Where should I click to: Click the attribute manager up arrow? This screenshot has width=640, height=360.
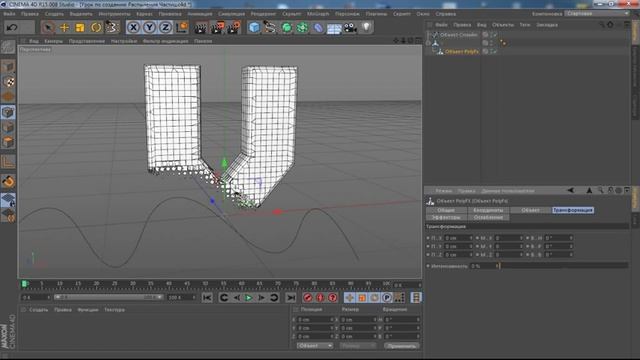[589, 190]
